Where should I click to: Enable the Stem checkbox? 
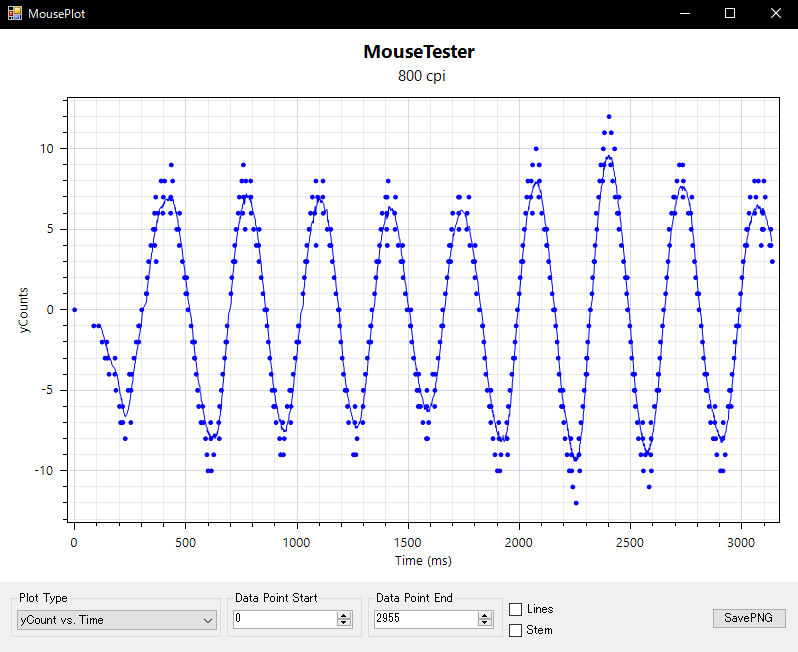516,630
